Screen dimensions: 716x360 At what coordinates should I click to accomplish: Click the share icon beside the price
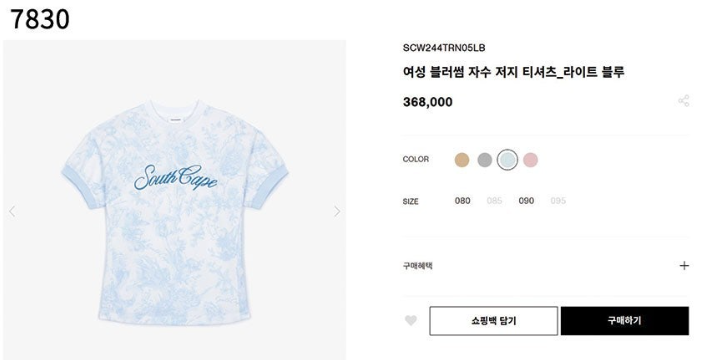[x=684, y=101]
